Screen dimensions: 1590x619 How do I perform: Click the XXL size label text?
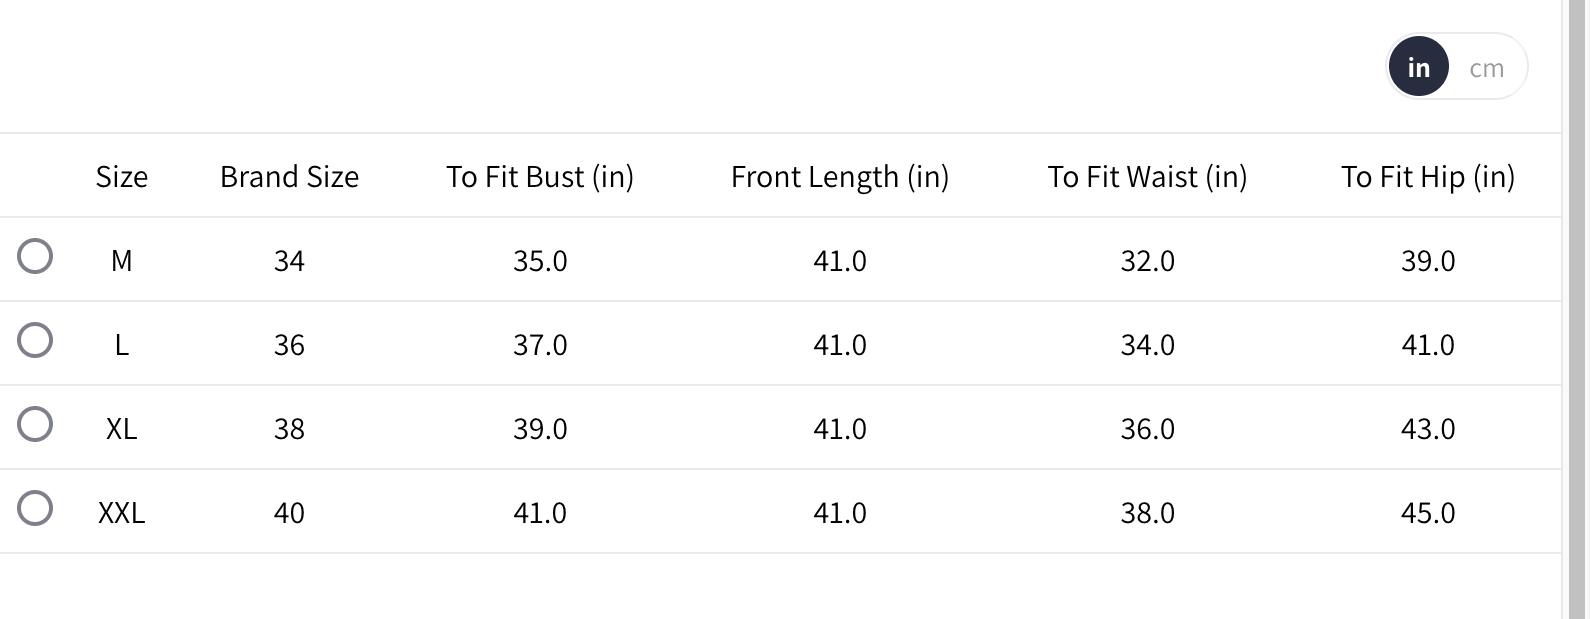click(x=122, y=513)
